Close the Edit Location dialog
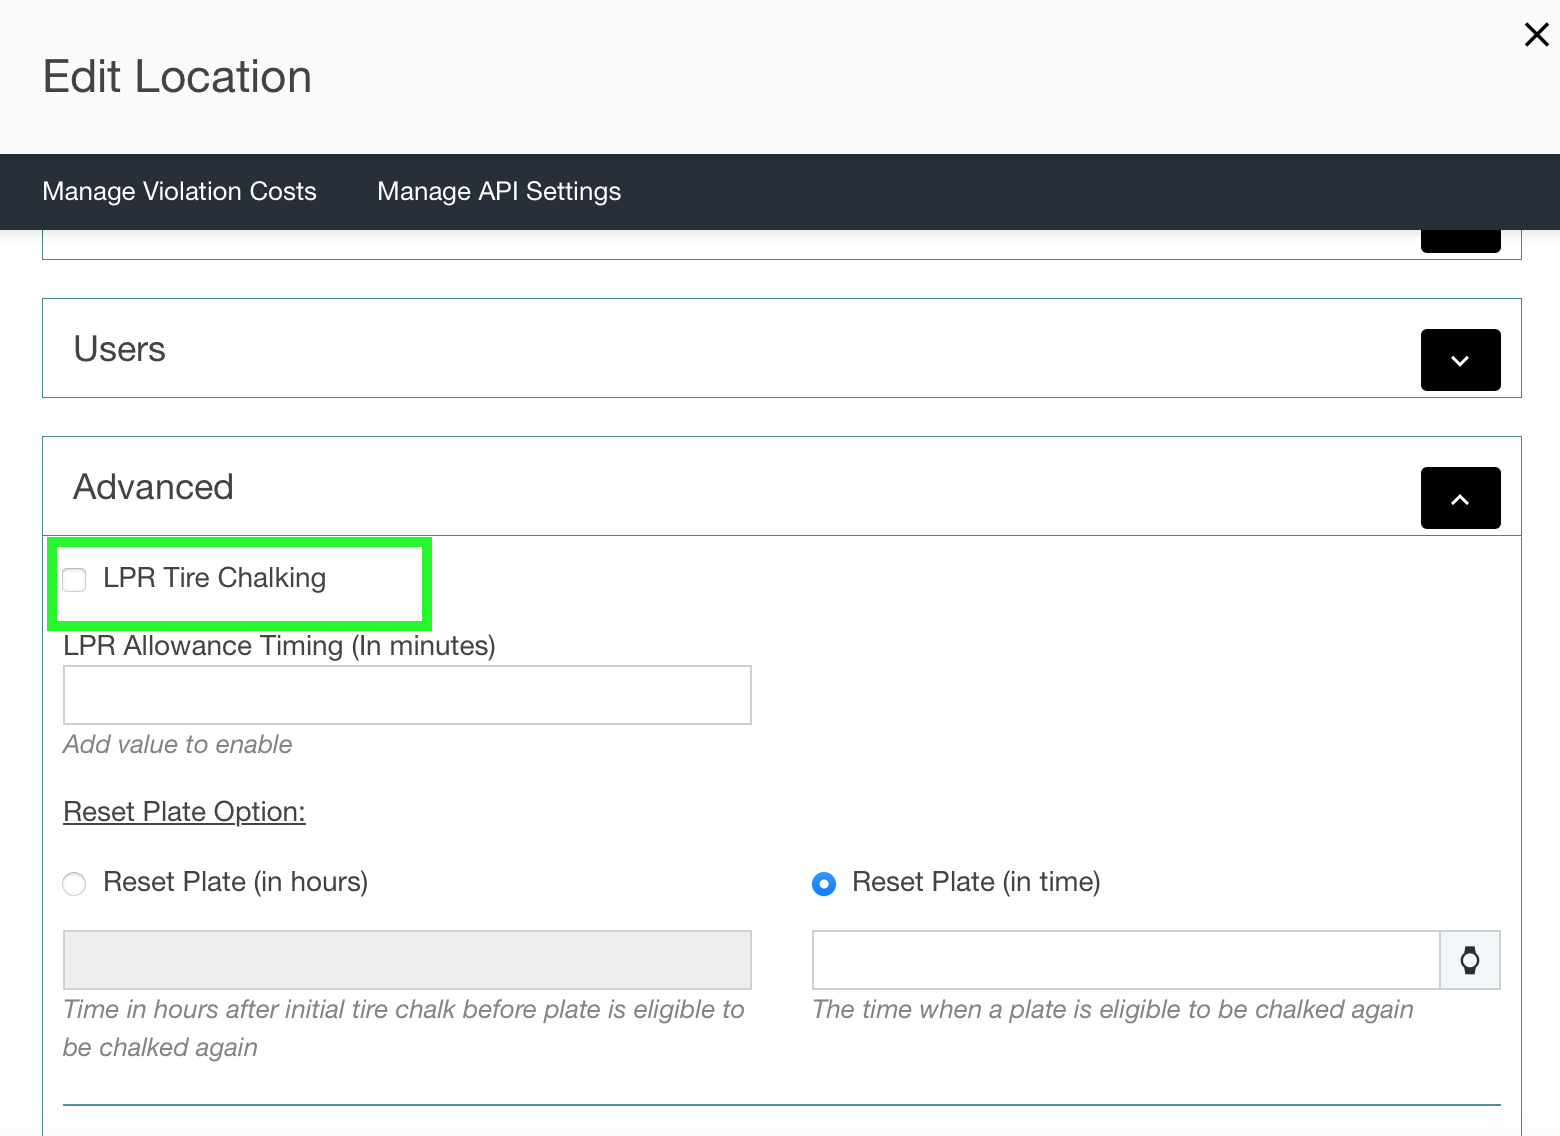The height and width of the screenshot is (1136, 1560). coord(1536,35)
